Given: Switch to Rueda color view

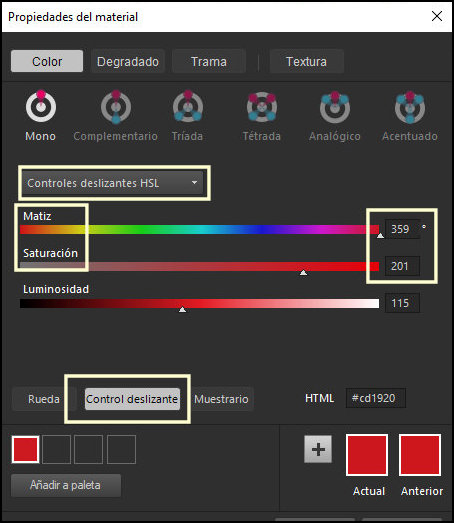Looking at the screenshot, I should pos(44,399).
